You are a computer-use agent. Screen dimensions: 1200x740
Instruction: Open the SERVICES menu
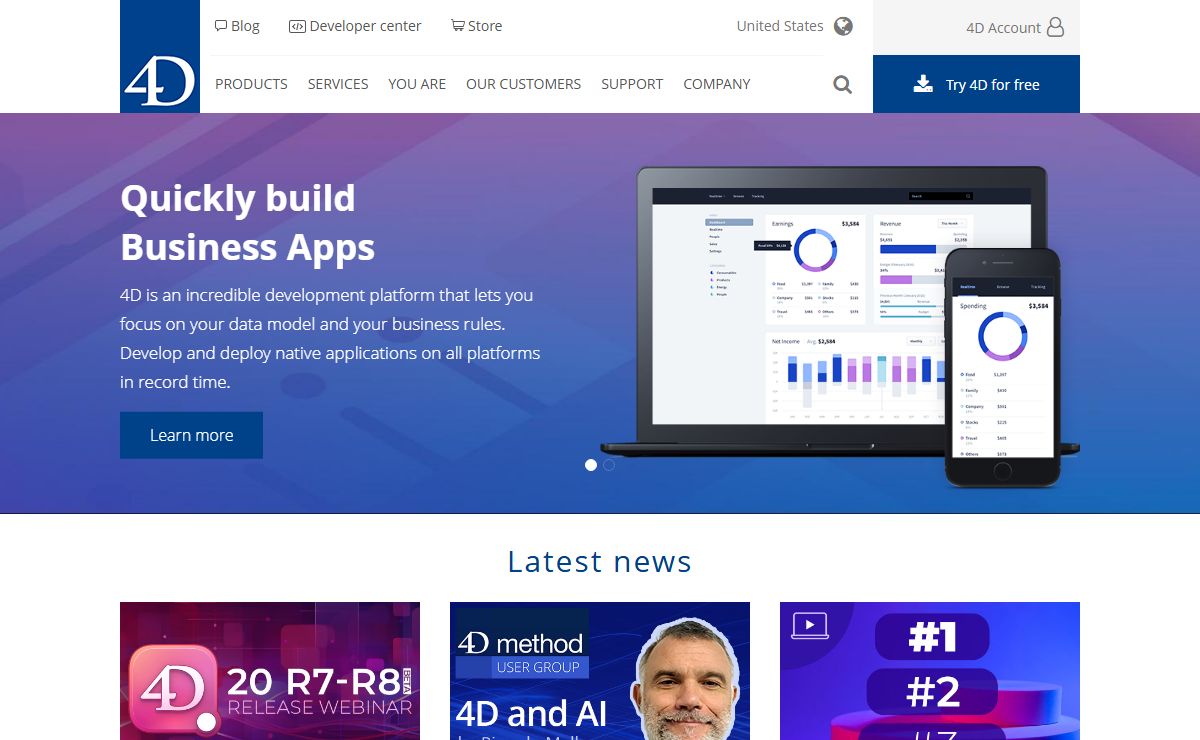pos(338,84)
